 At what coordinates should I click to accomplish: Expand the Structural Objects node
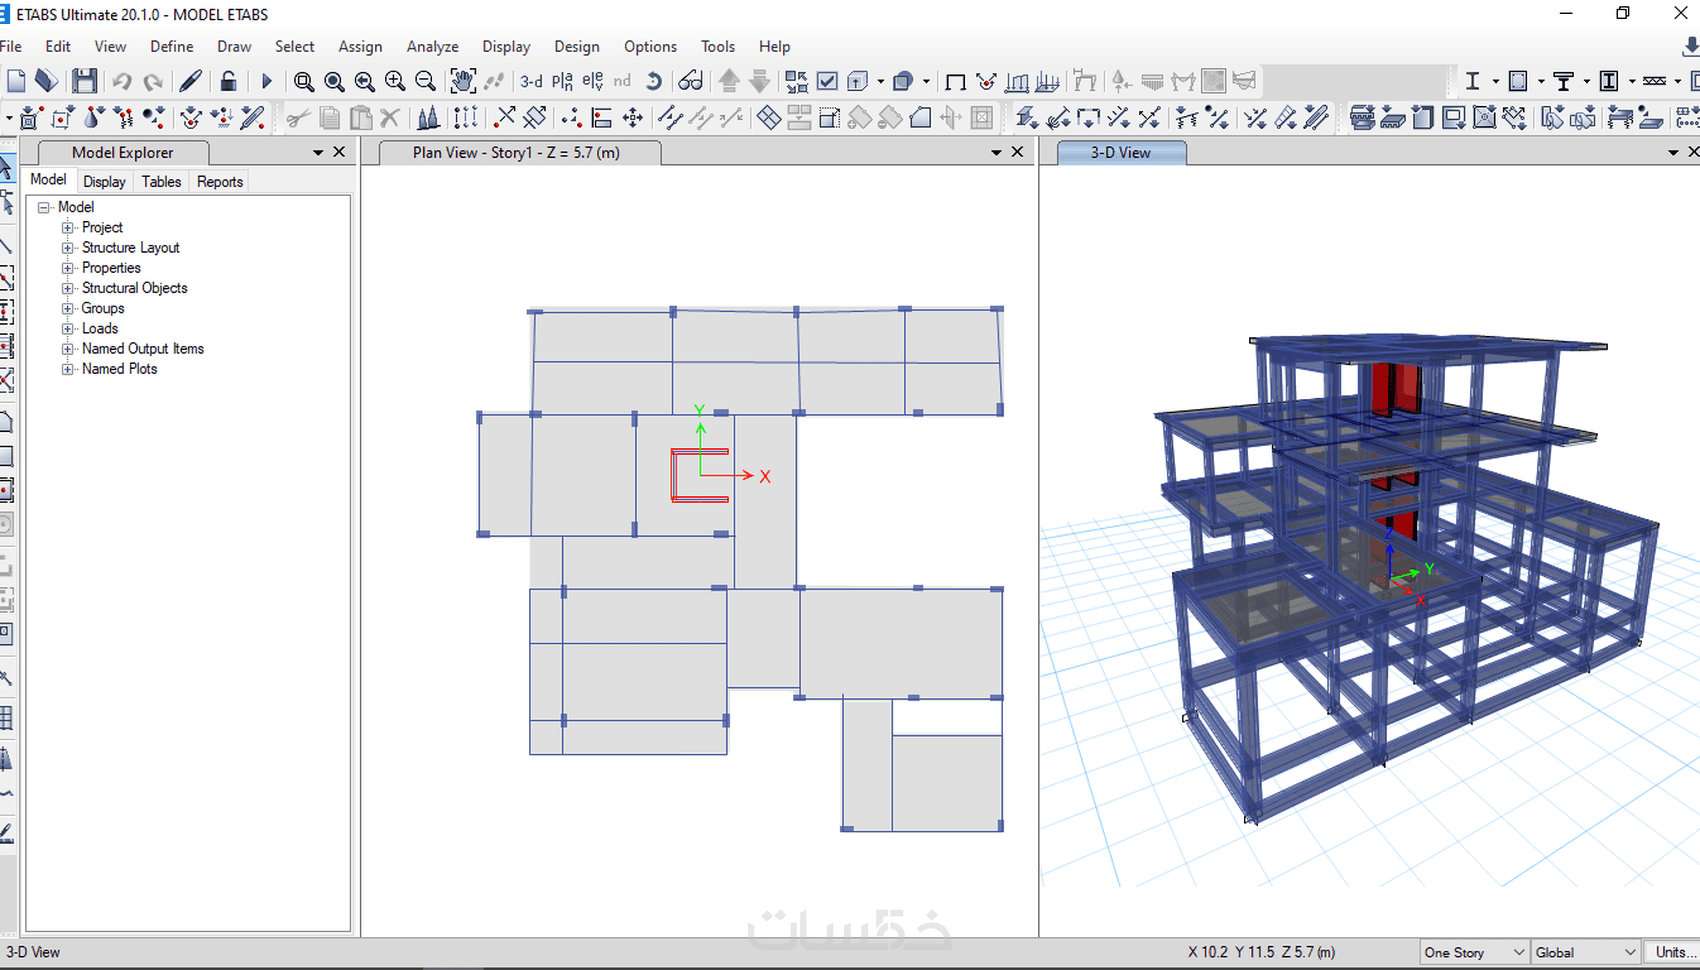pos(68,288)
